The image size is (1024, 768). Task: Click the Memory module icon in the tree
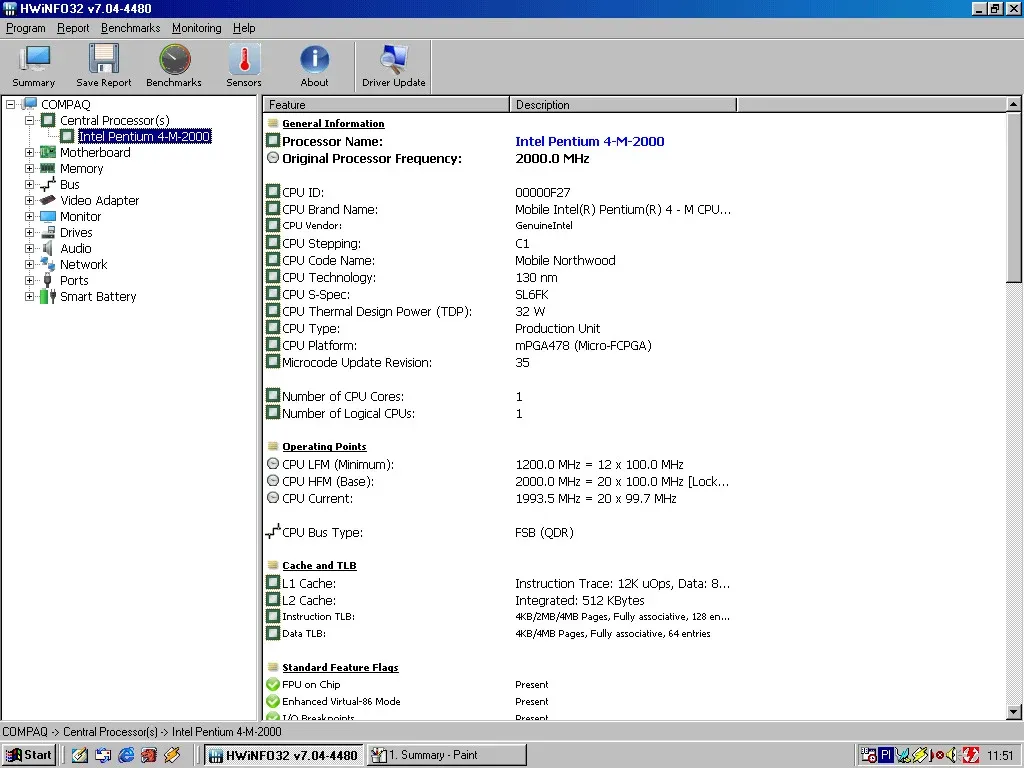click(x=48, y=168)
